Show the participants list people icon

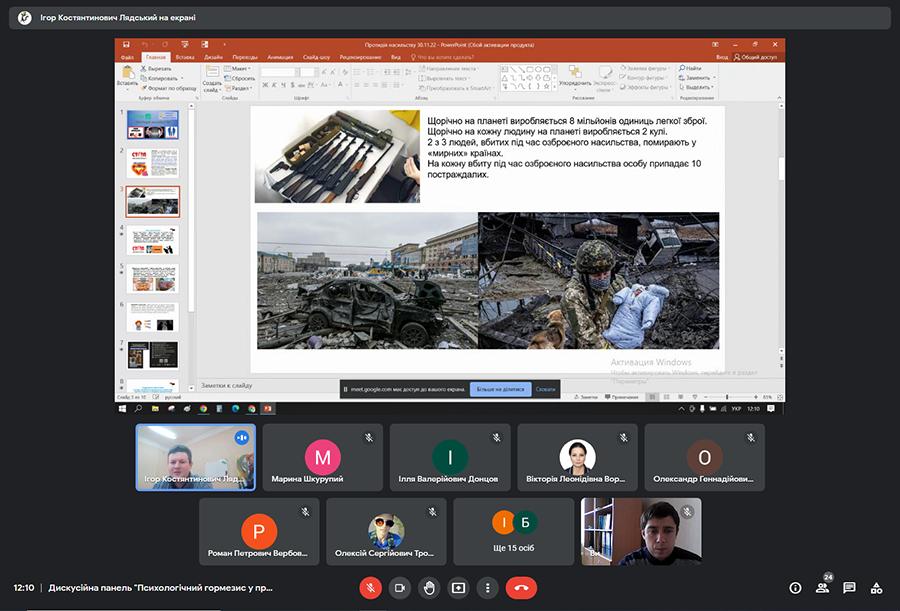pos(823,587)
